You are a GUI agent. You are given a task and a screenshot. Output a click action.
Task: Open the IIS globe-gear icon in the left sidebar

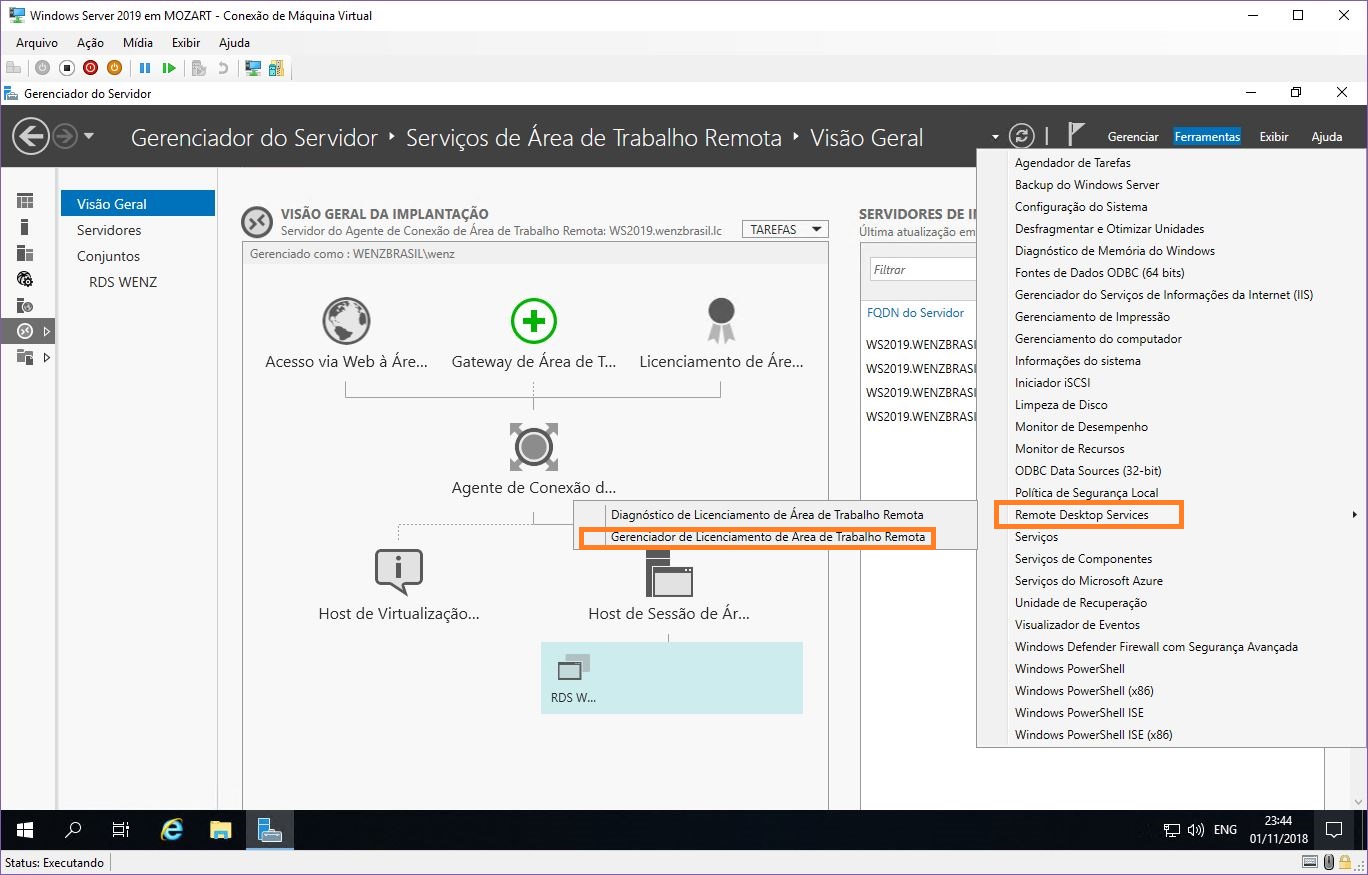pyautogui.click(x=25, y=279)
